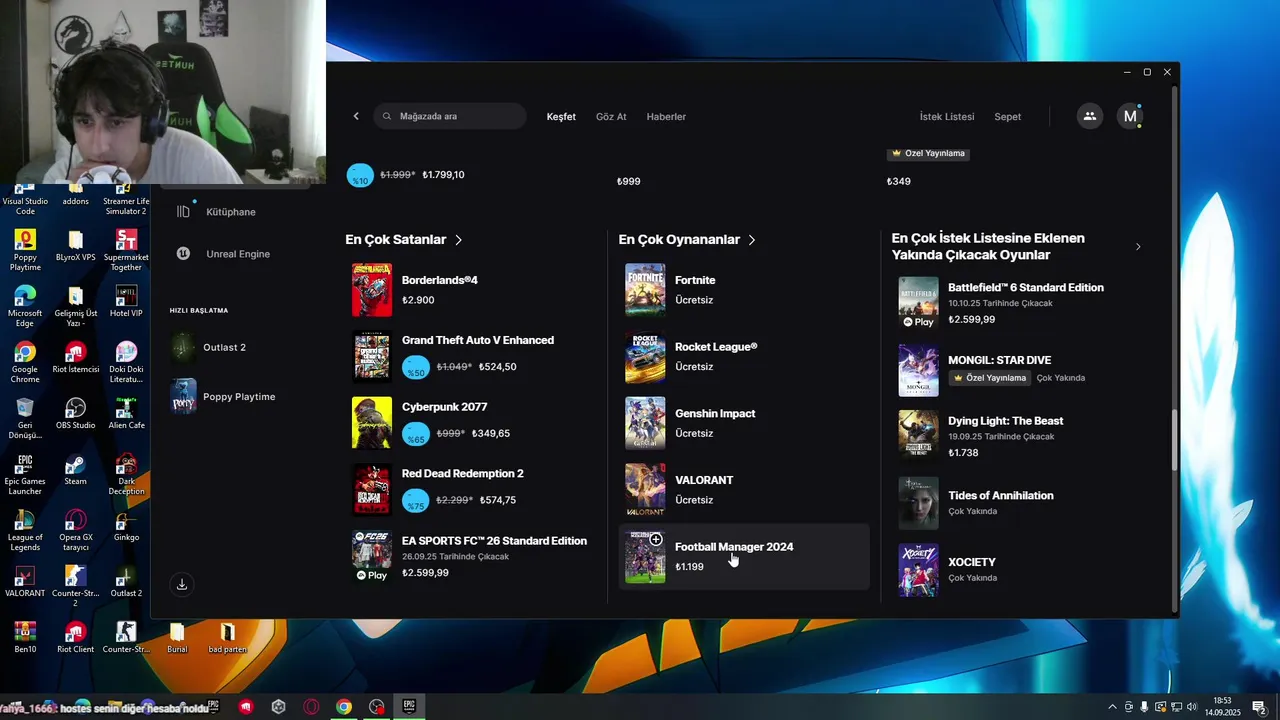This screenshot has height=720, width=1280.
Task: Expand the most wishlisted upcoming games arrow
Action: tap(1138, 246)
